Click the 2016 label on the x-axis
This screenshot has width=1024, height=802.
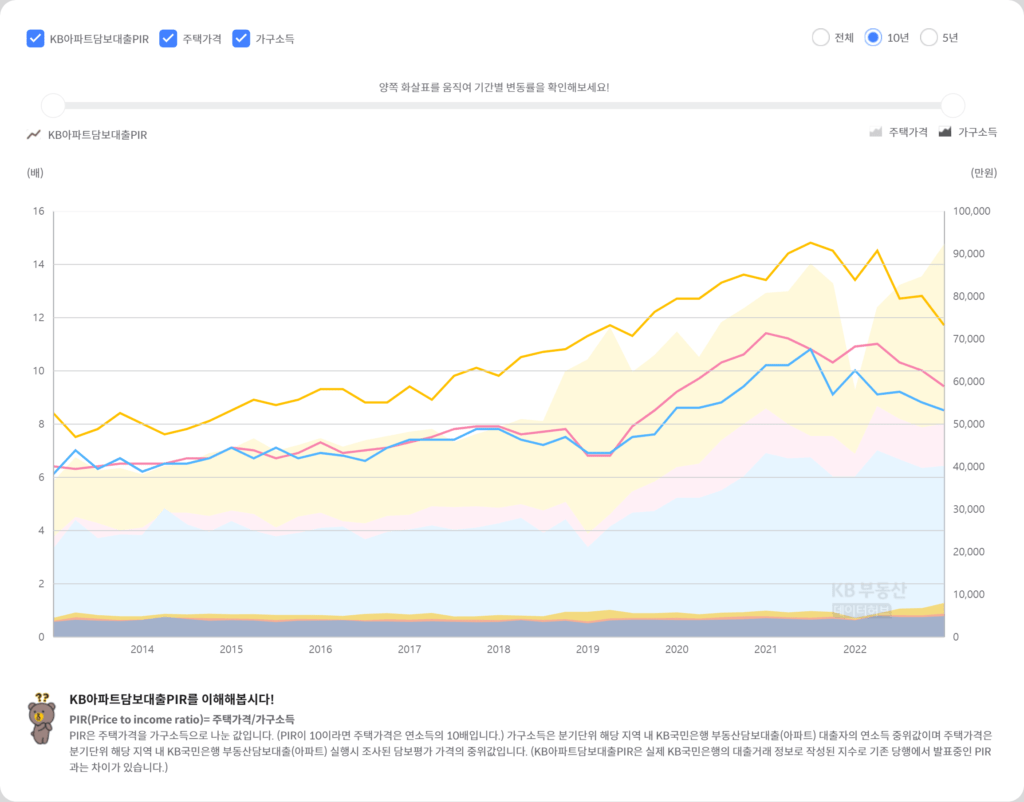pos(320,649)
